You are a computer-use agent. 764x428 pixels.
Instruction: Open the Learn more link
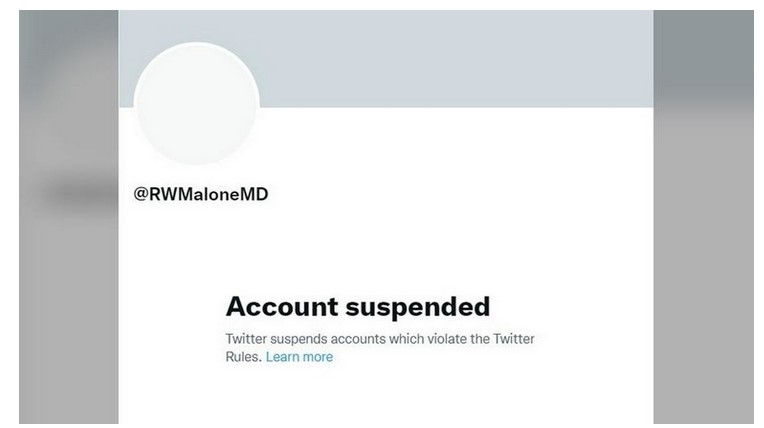299,357
